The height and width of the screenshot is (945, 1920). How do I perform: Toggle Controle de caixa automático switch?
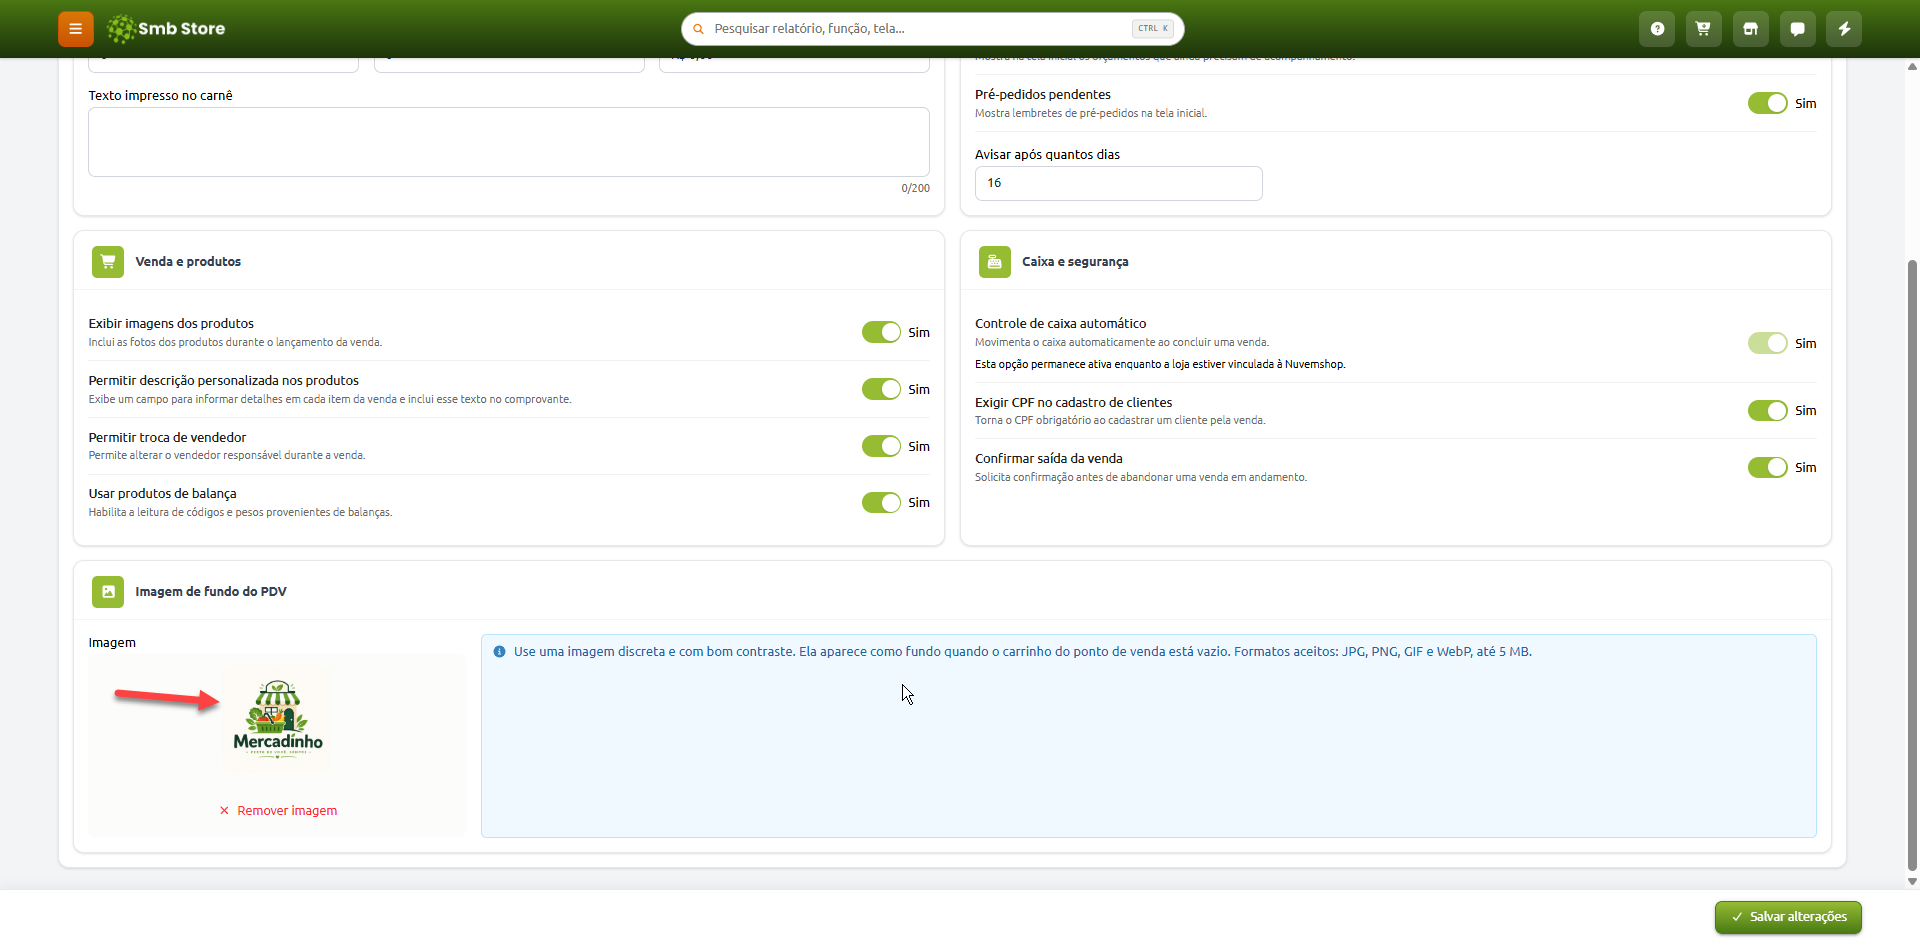[1767, 343]
